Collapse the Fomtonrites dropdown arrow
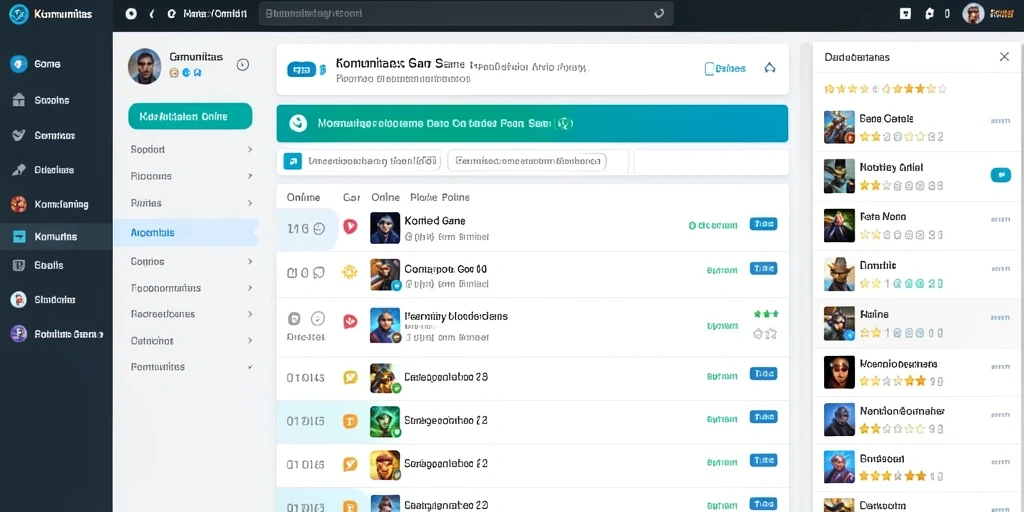The image size is (1024, 512). pos(249,367)
